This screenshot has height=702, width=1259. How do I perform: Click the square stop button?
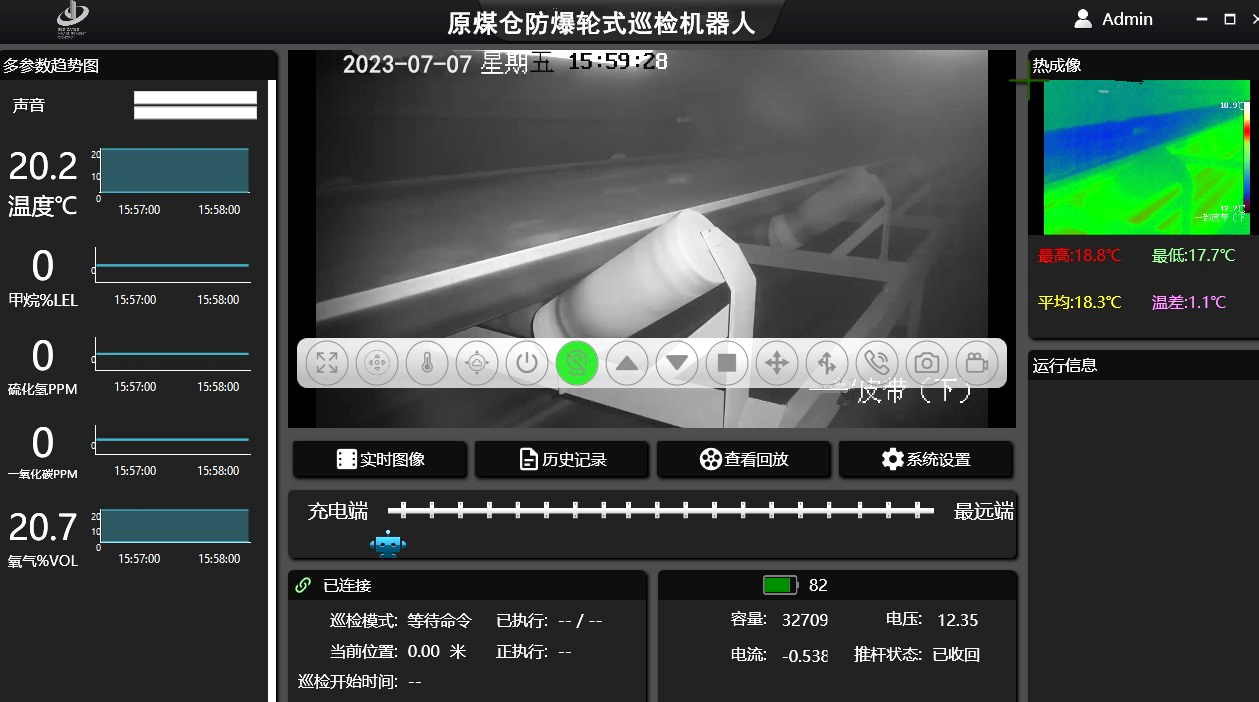point(727,363)
